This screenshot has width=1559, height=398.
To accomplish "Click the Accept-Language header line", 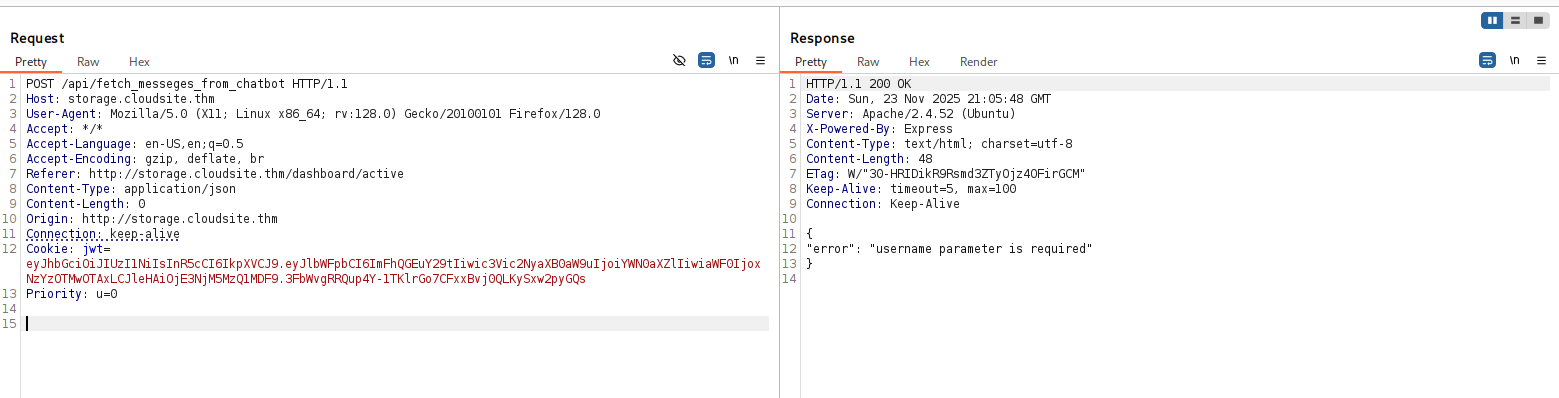I will (x=135, y=144).
